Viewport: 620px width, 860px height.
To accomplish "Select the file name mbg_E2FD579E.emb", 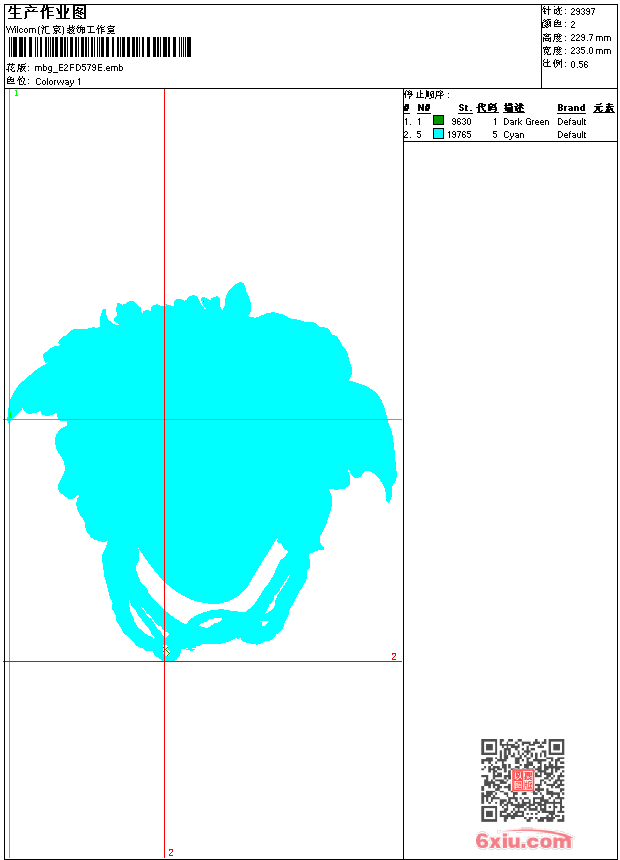I will coord(79,68).
